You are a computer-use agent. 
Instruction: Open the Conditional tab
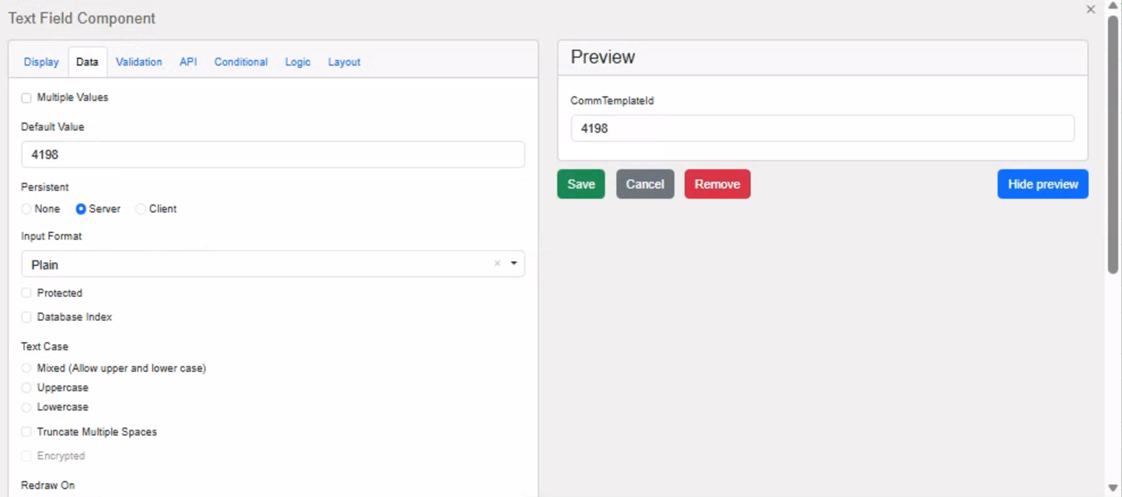click(240, 62)
